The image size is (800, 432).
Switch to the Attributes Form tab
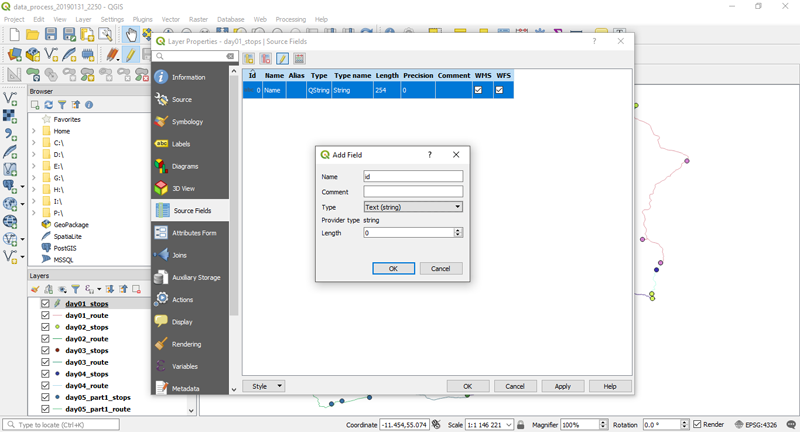190,233
